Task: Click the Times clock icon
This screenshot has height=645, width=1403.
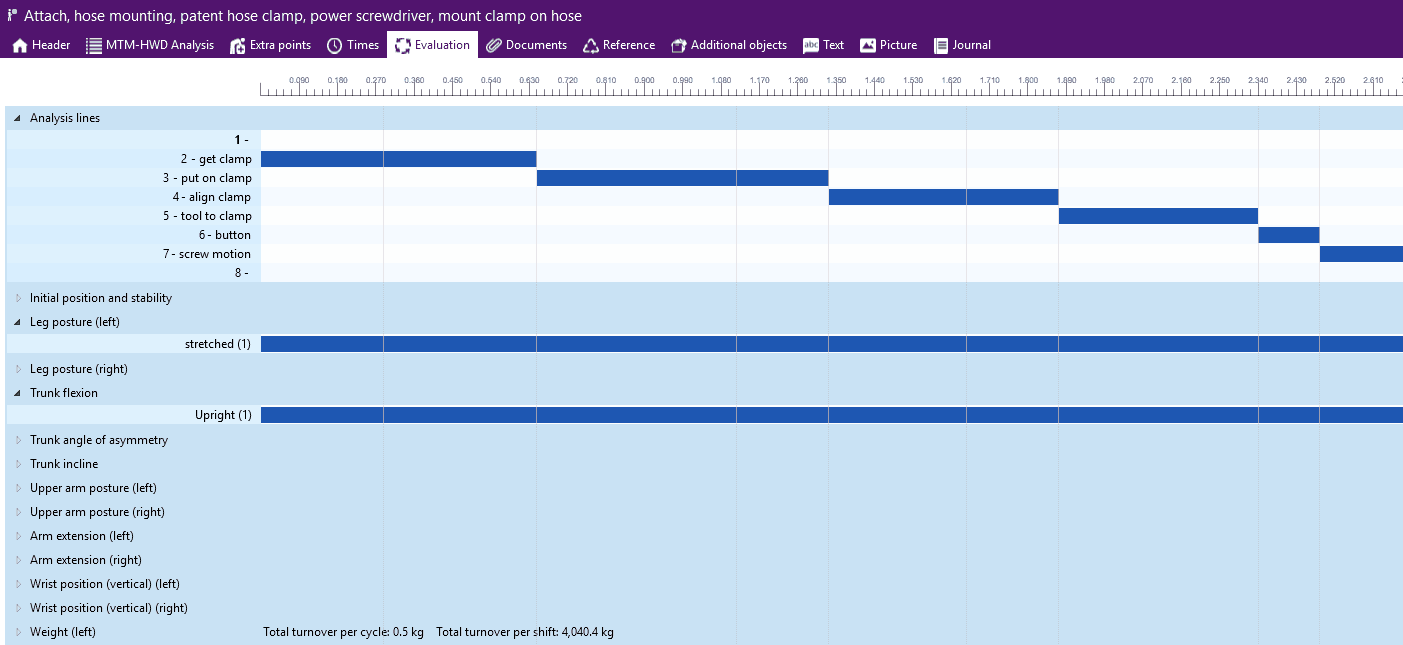Action: click(x=335, y=45)
